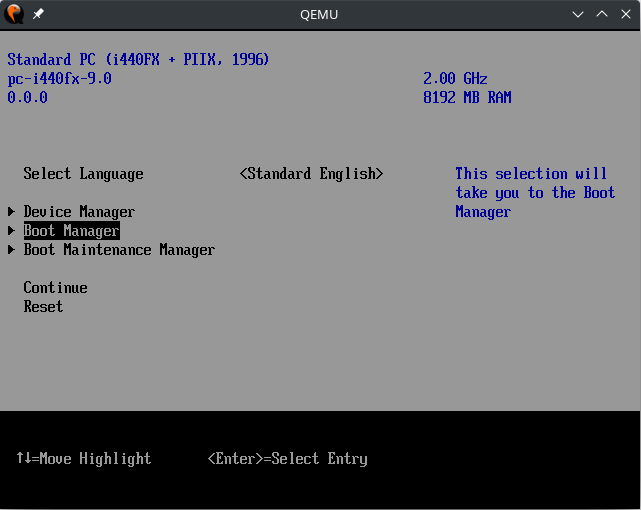Viewport: 641px width, 510px height.
Task: Maximize the QEMU window
Action: tap(602, 14)
